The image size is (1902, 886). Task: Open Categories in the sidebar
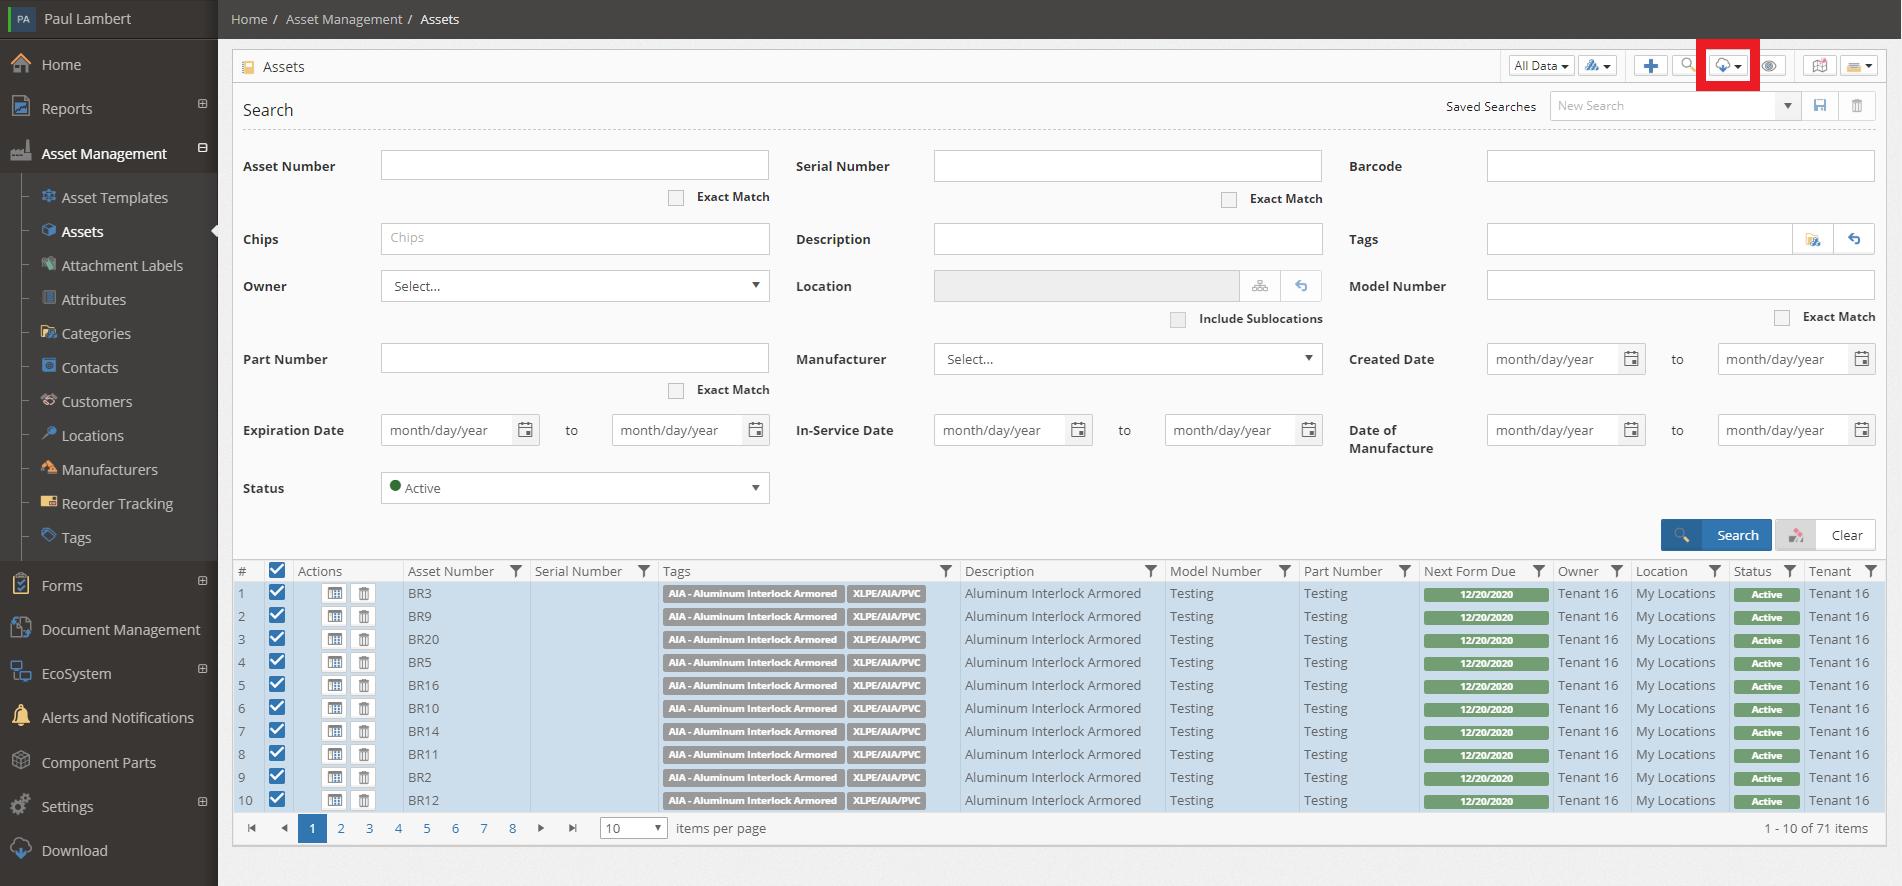pos(96,333)
